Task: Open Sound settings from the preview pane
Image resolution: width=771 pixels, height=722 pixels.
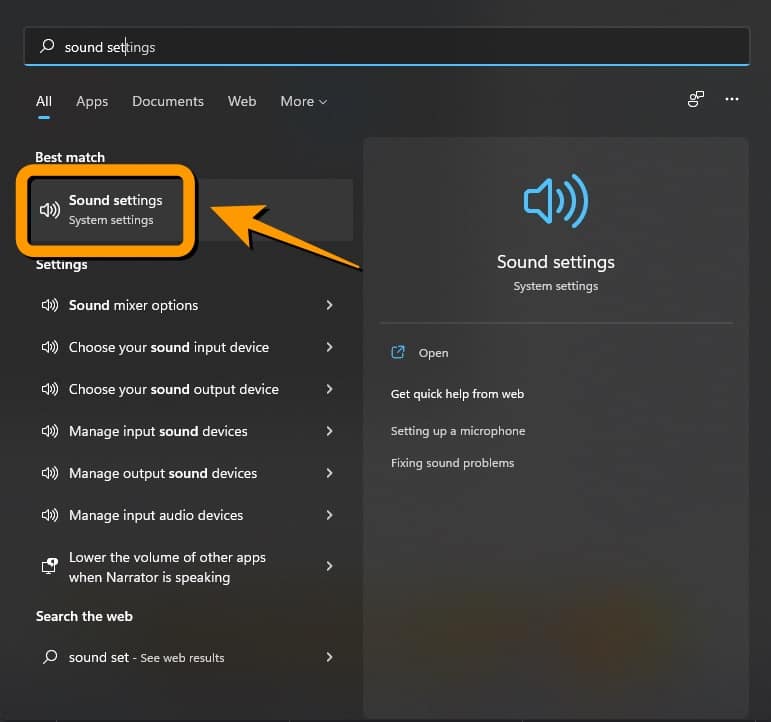Action: 433,353
